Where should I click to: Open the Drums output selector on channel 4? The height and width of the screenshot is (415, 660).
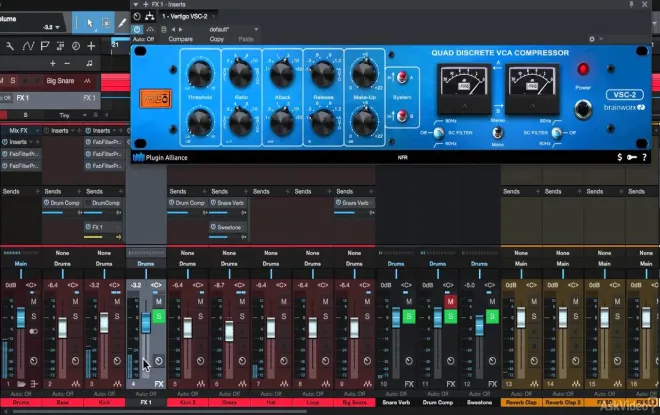click(x=146, y=264)
